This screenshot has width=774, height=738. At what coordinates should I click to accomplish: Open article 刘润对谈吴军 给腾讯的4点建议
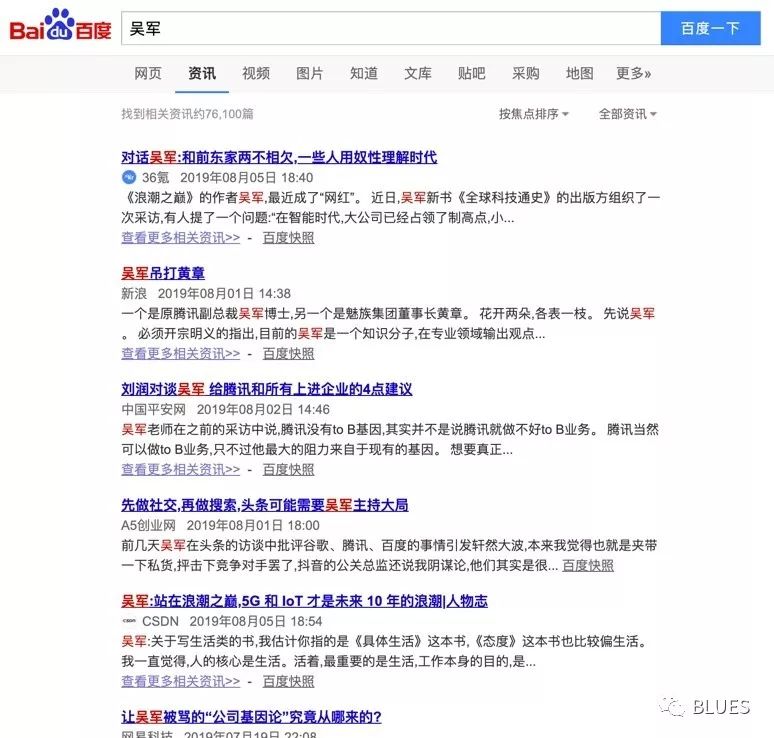[267, 389]
